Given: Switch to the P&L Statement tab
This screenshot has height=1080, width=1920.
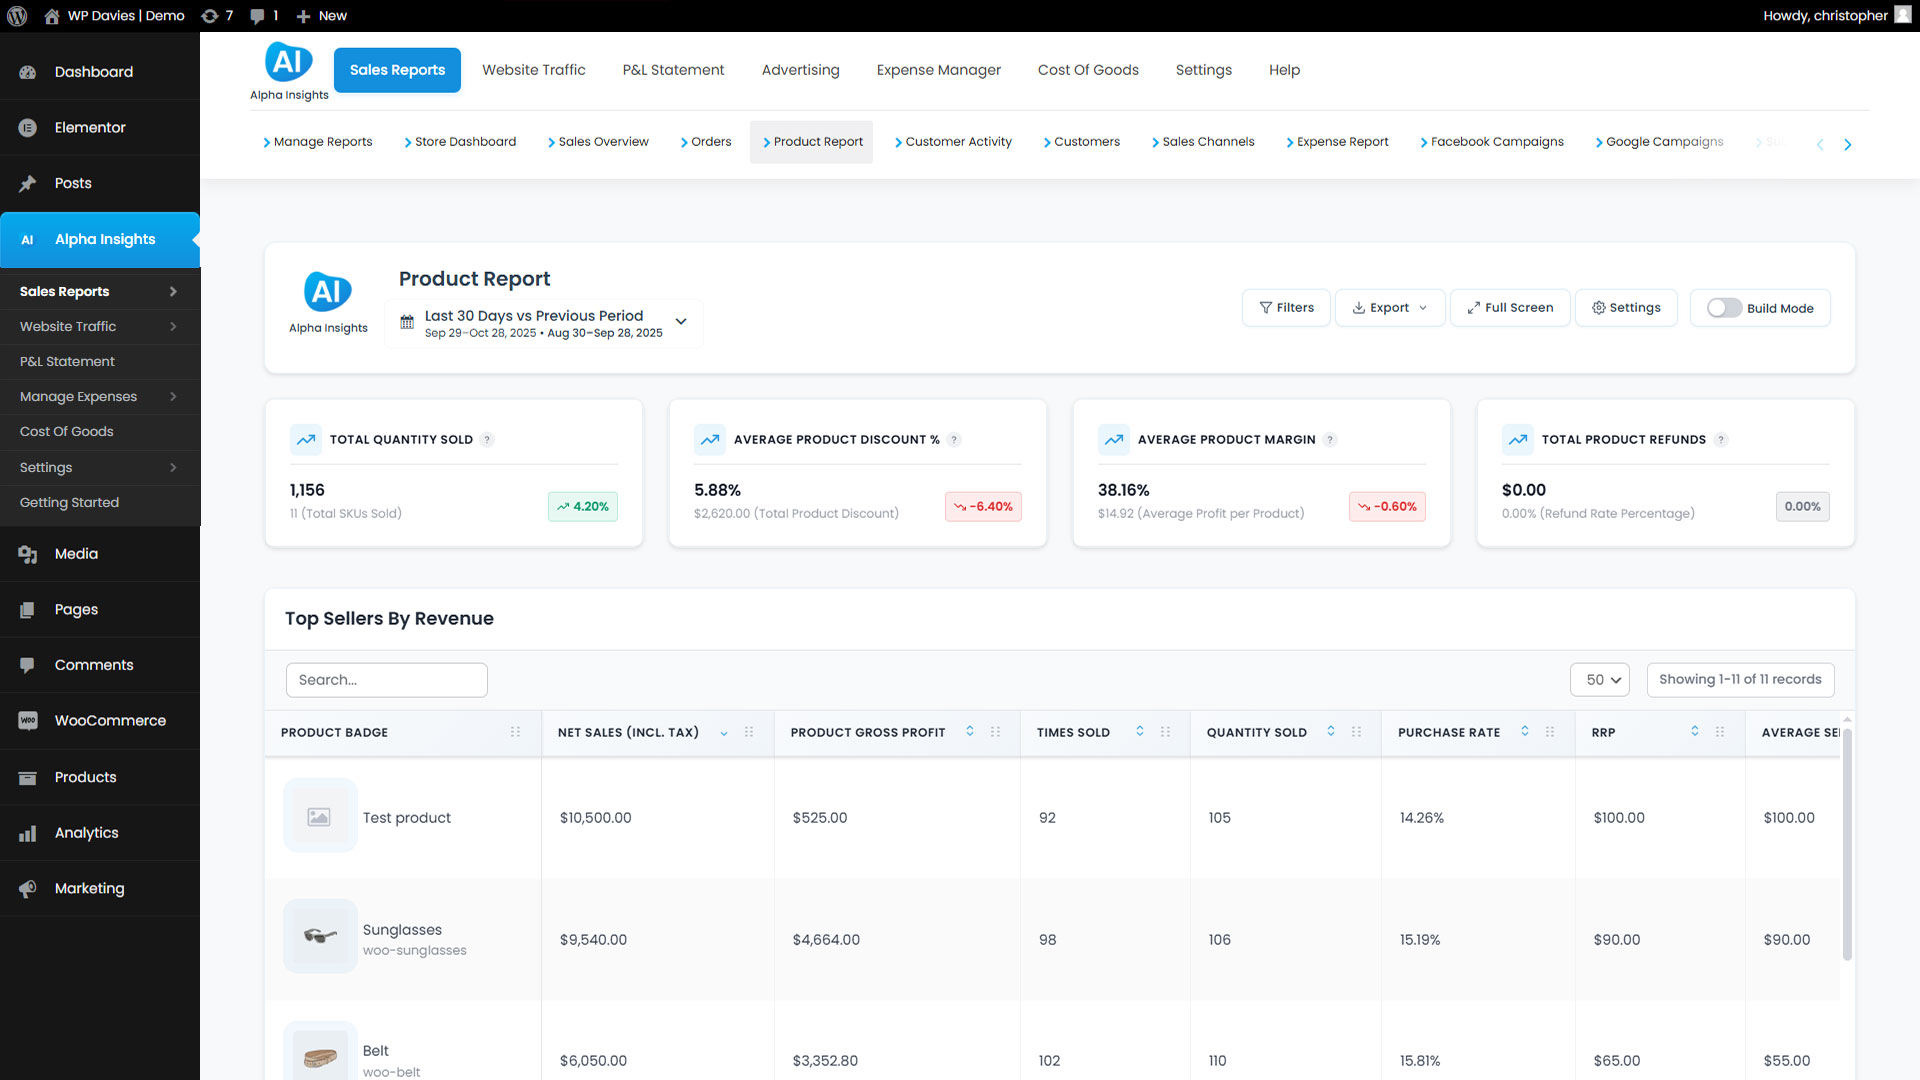Looking at the screenshot, I should [673, 70].
